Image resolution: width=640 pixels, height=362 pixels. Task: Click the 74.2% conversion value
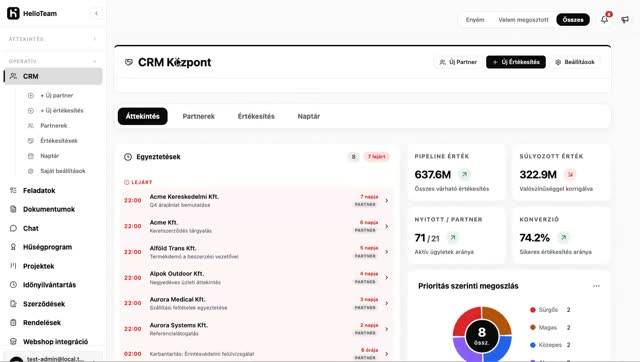[x=534, y=238]
